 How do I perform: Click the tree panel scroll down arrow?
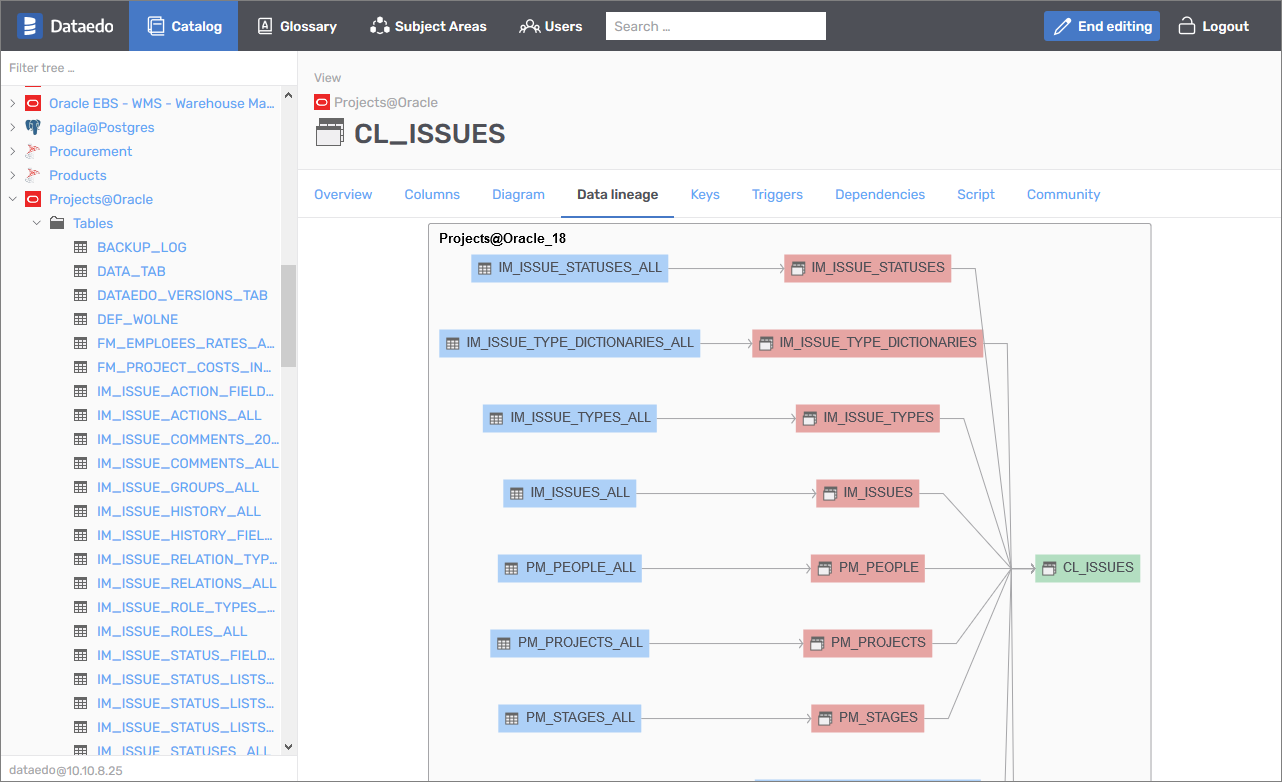(x=289, y=747)
